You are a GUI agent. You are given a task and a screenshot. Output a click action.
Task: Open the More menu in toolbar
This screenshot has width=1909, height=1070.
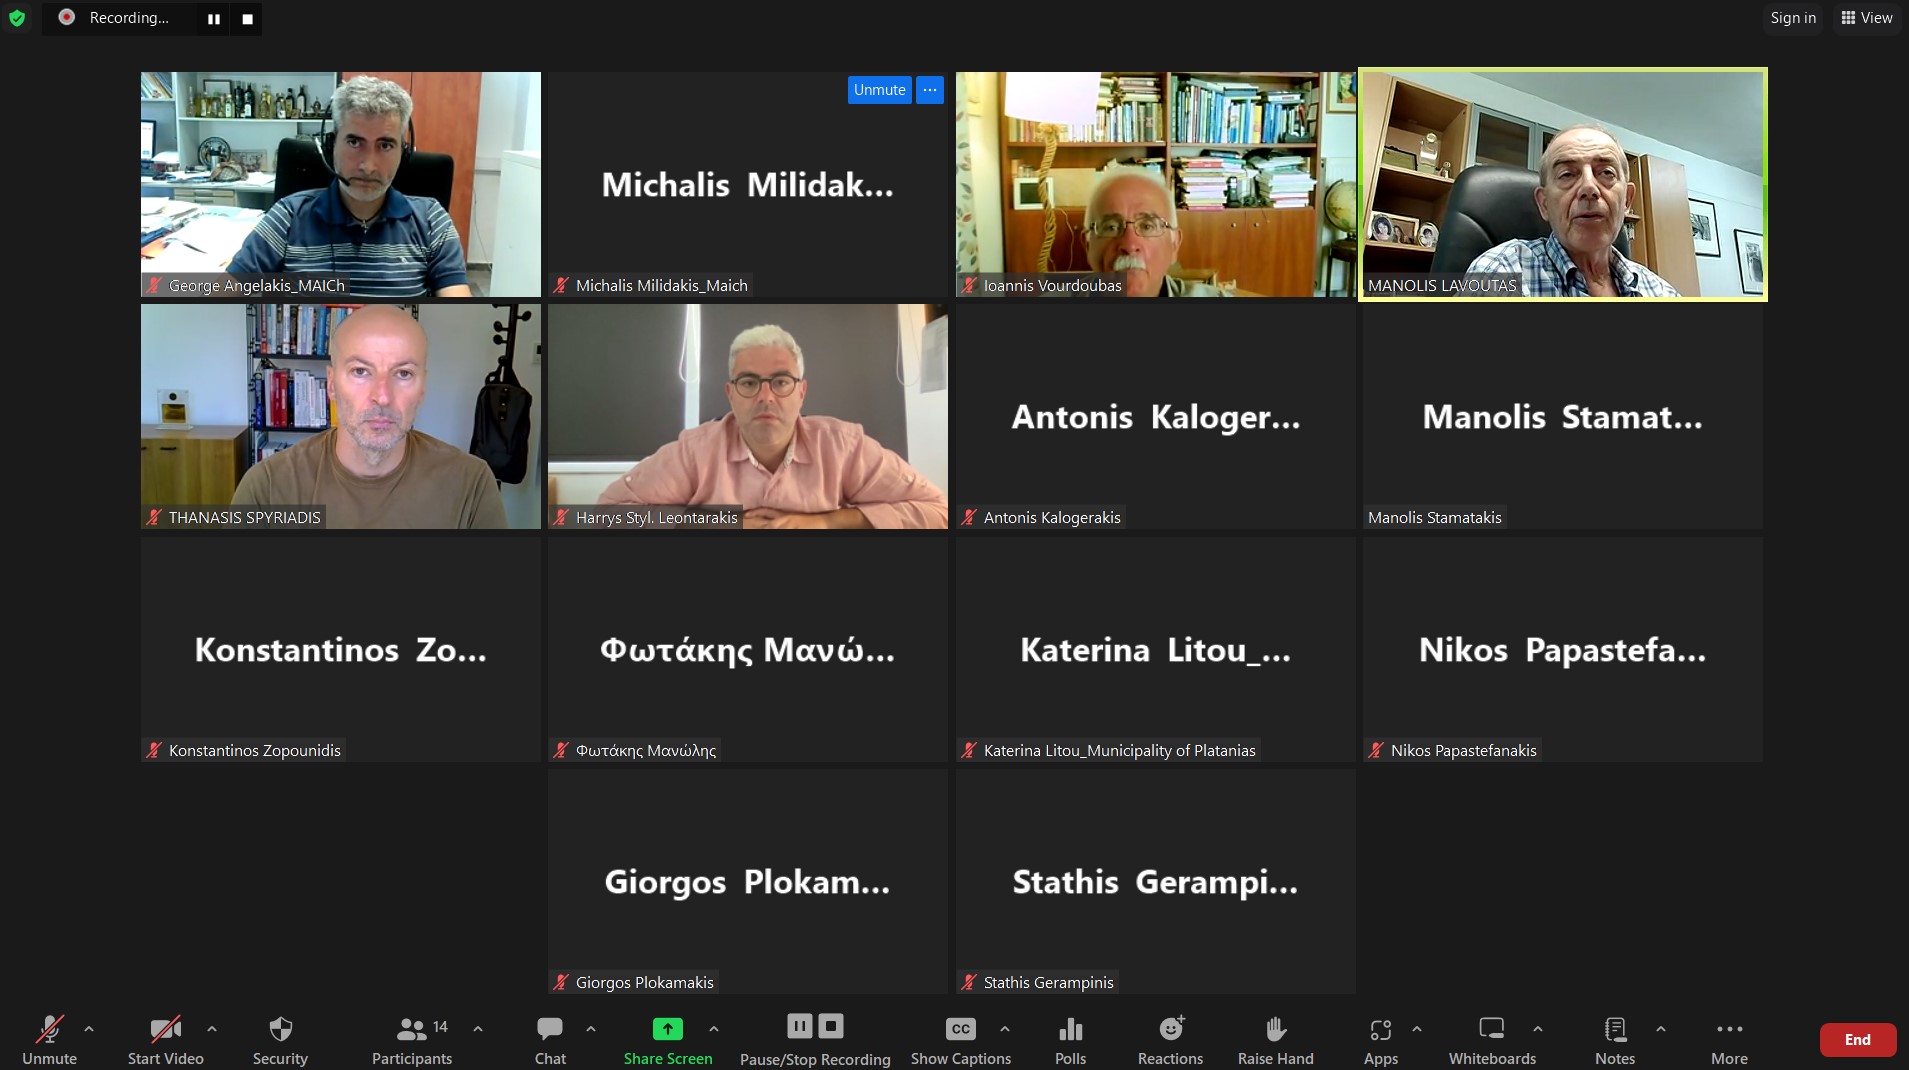(x=1729, y=1040)
